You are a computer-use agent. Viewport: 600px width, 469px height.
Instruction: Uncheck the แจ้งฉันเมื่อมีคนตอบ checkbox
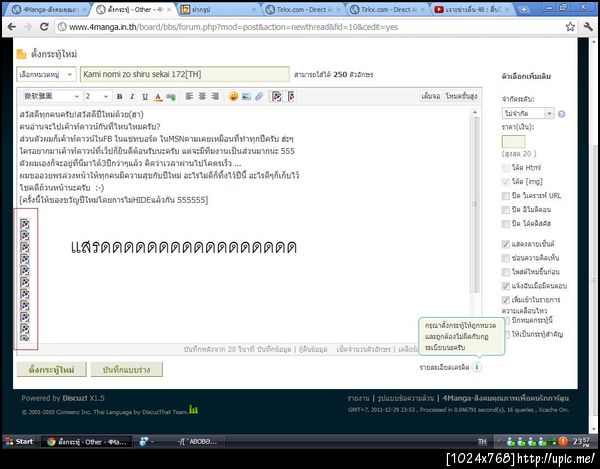(x=506, y=286)
